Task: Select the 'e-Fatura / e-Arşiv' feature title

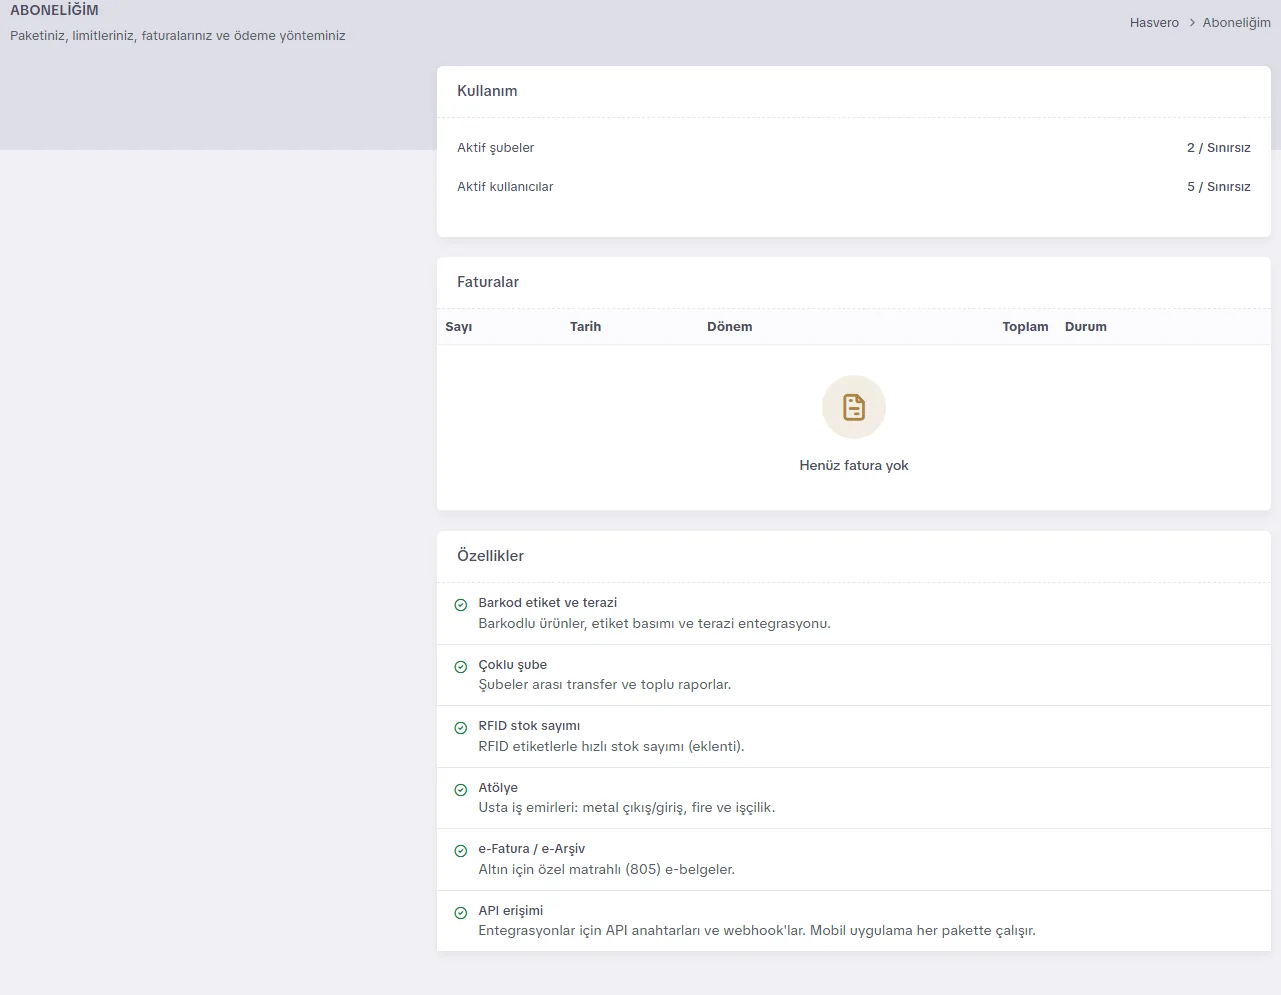Action: tap(532, 849)
